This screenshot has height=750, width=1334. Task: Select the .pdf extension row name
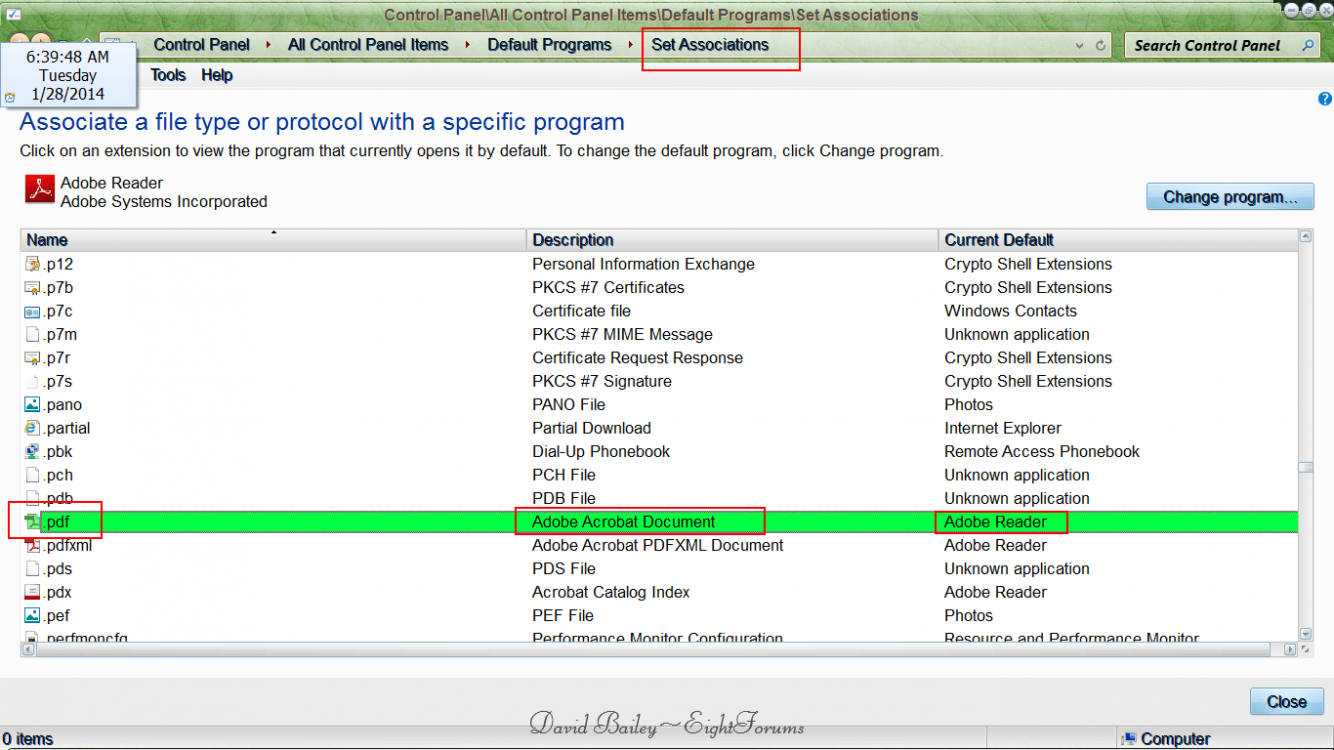click(x=57, y=522)
